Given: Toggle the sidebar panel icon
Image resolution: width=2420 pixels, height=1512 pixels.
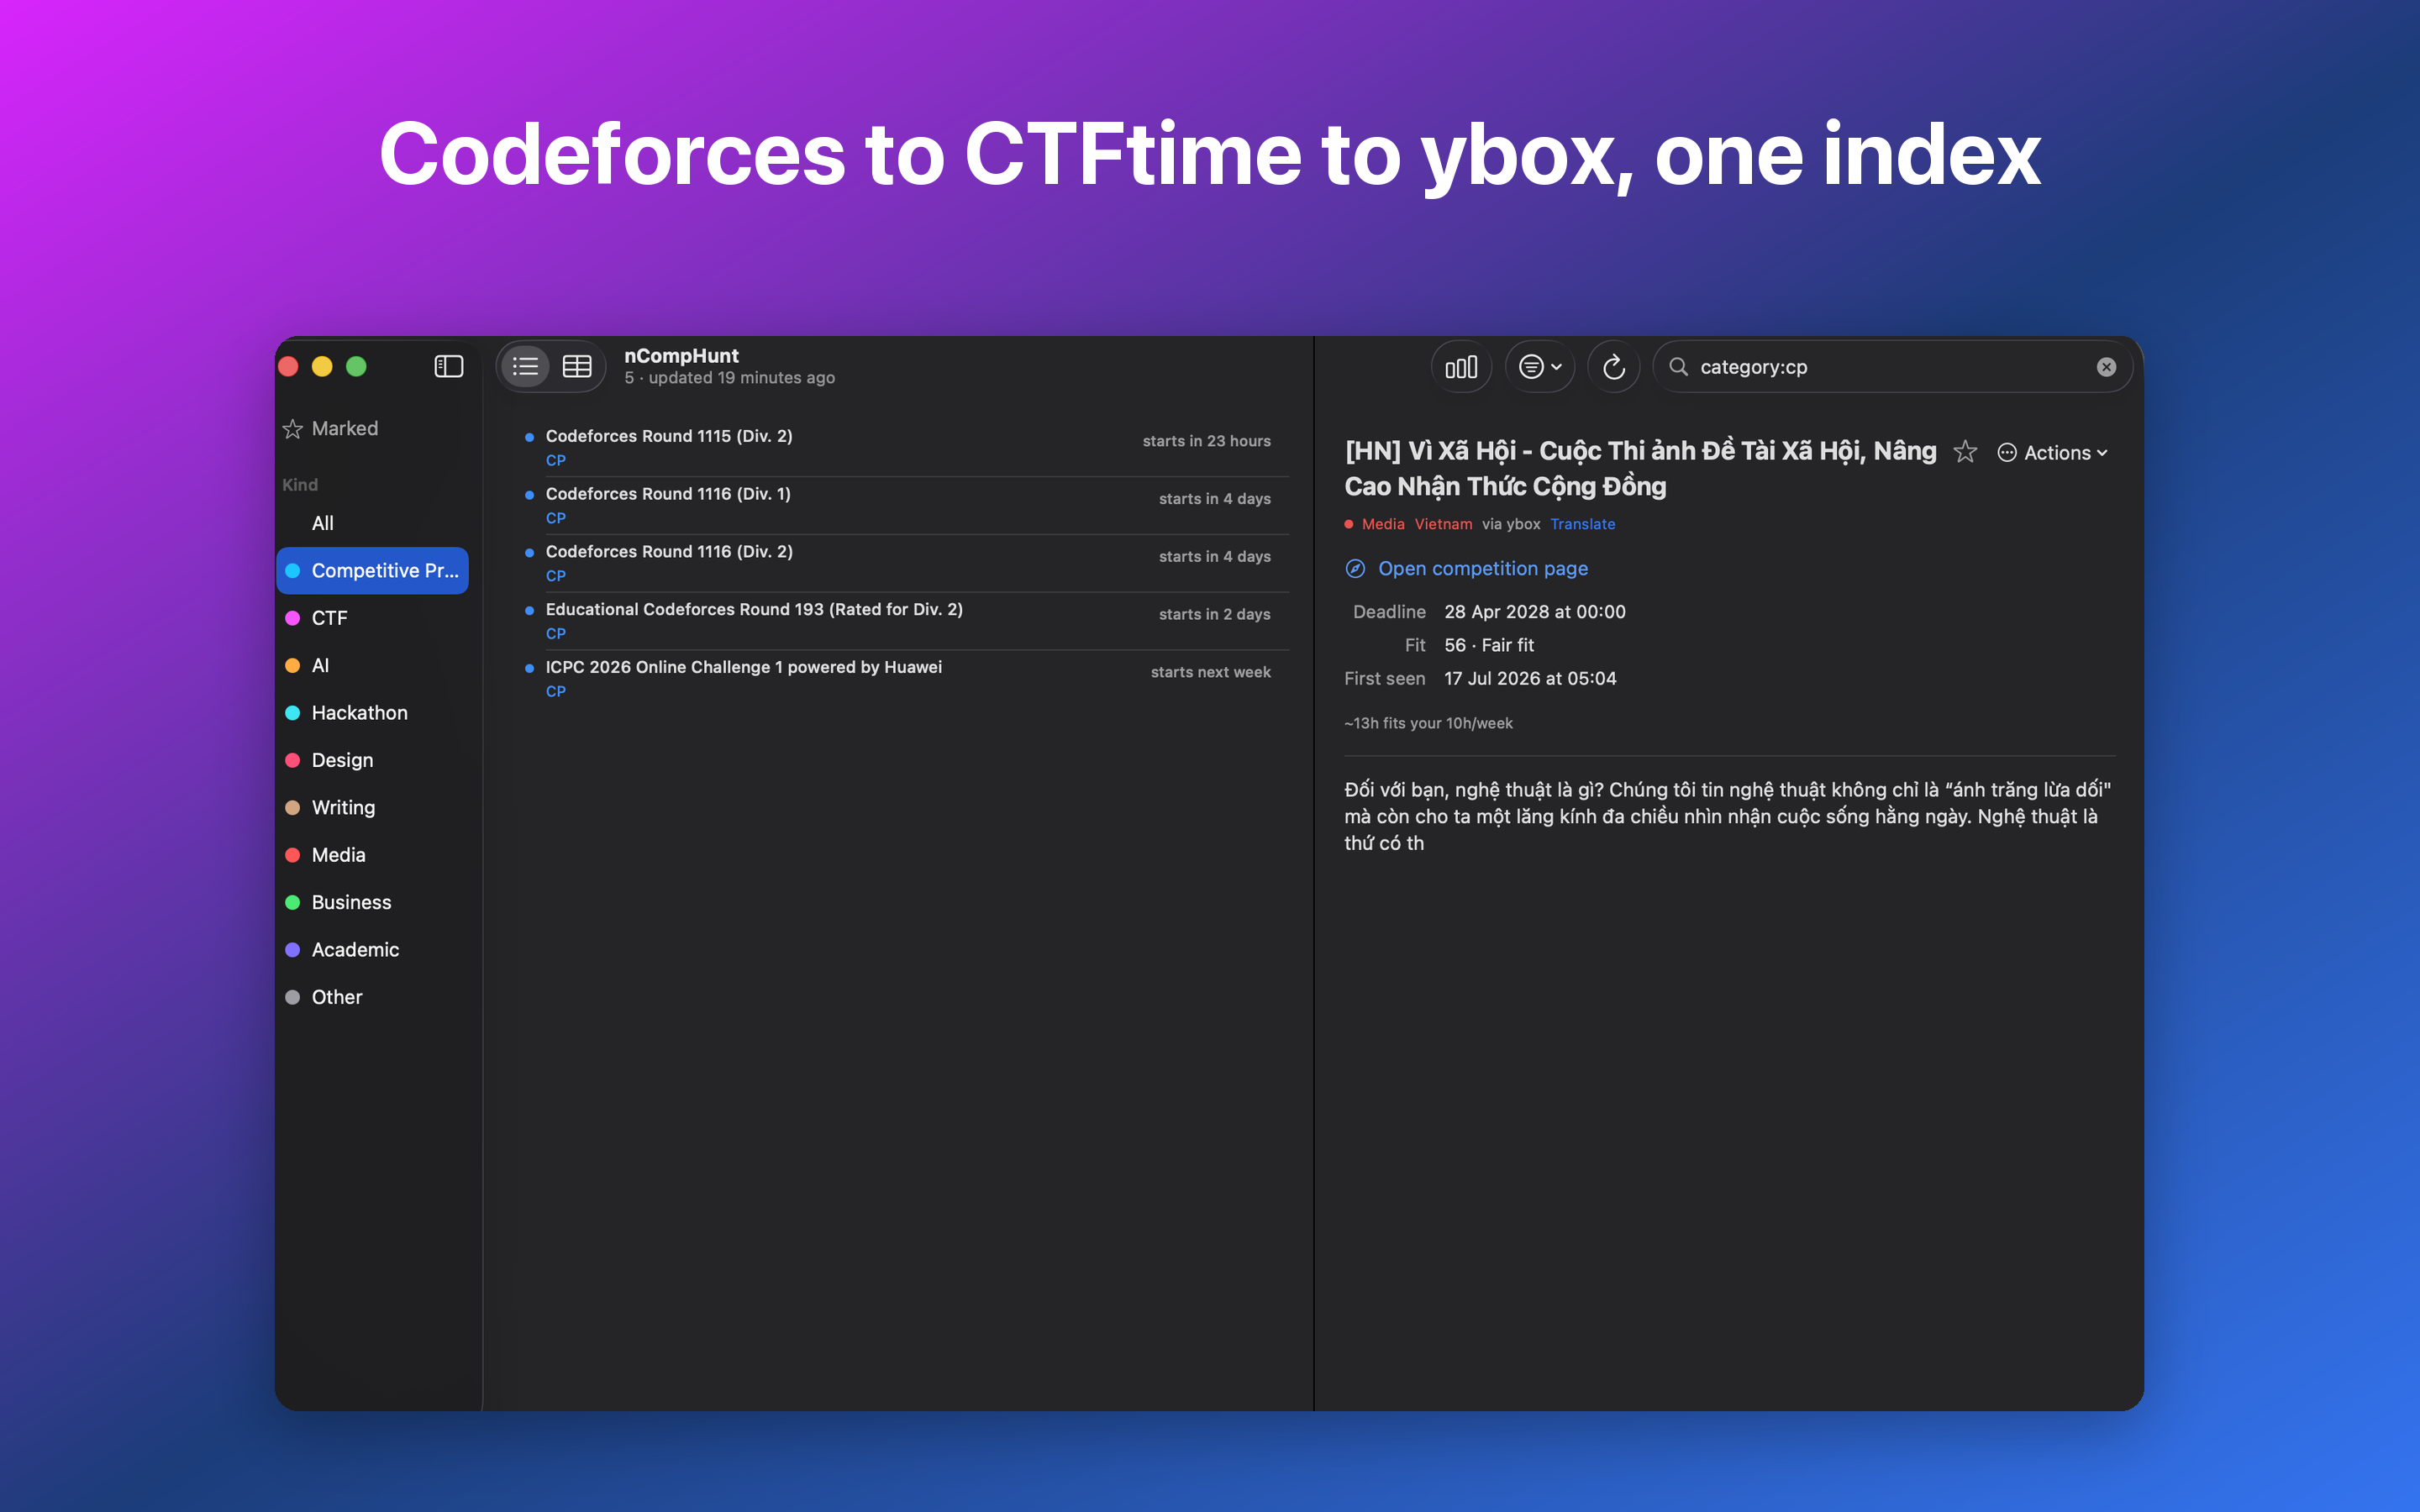Looking at the screenshot, I should pos(448,367).
